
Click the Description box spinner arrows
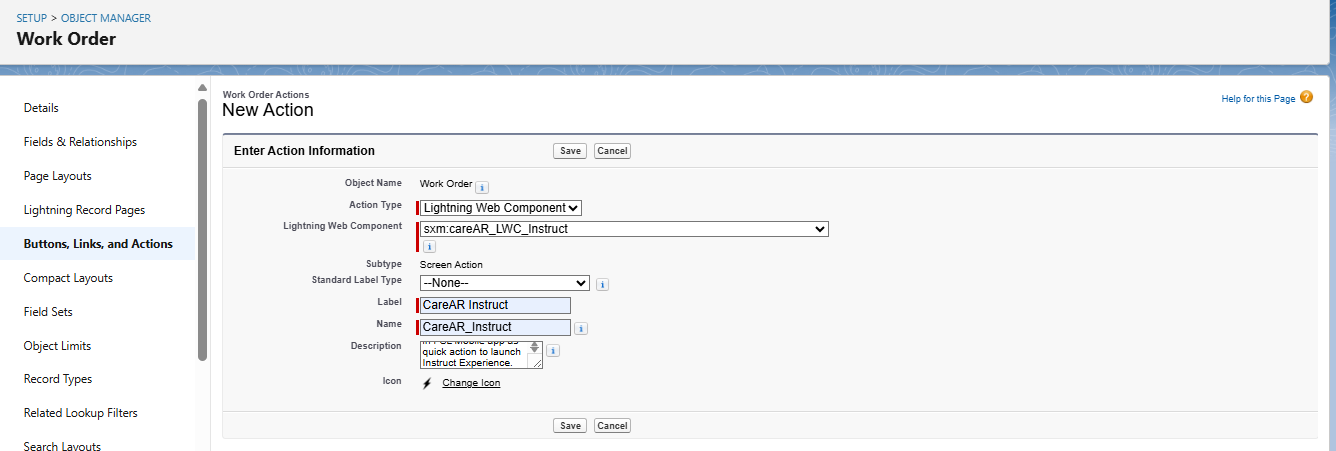click(x=534, y=348)
